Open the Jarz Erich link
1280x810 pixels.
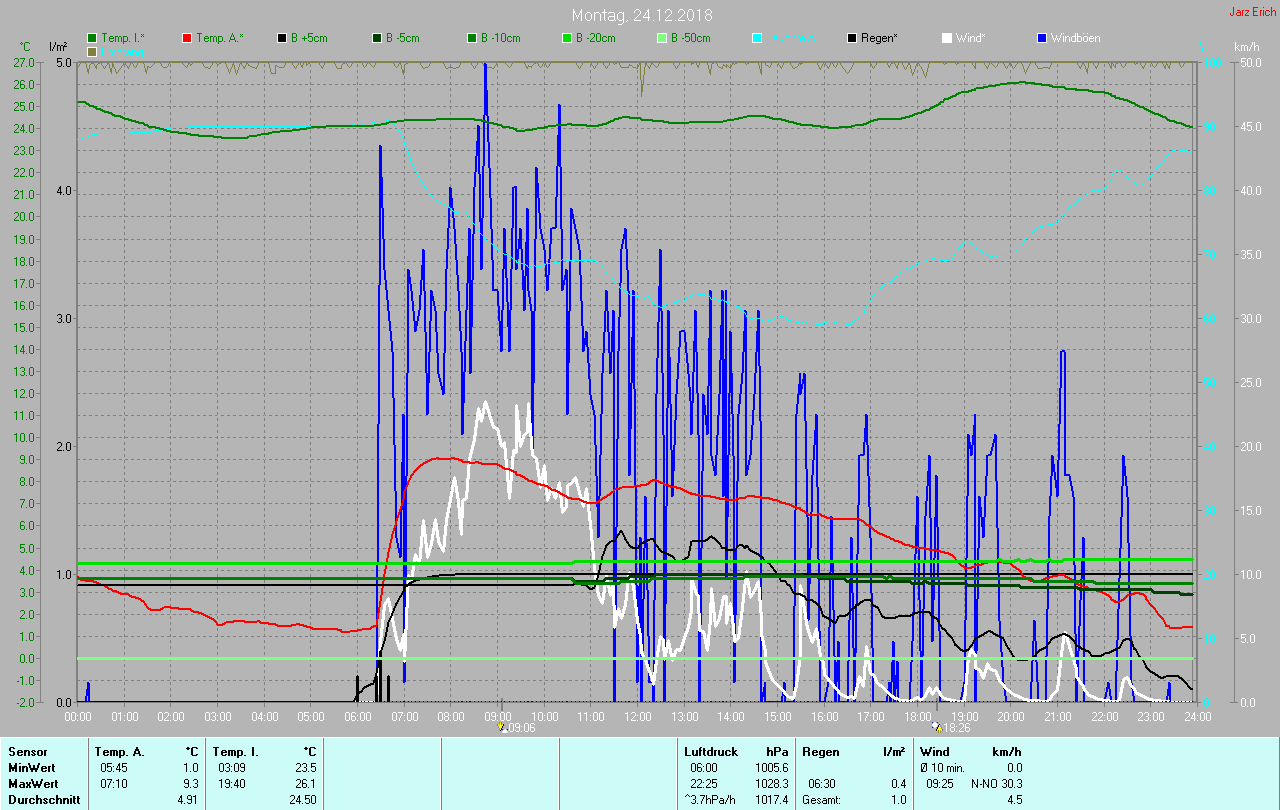(1252, 12)
